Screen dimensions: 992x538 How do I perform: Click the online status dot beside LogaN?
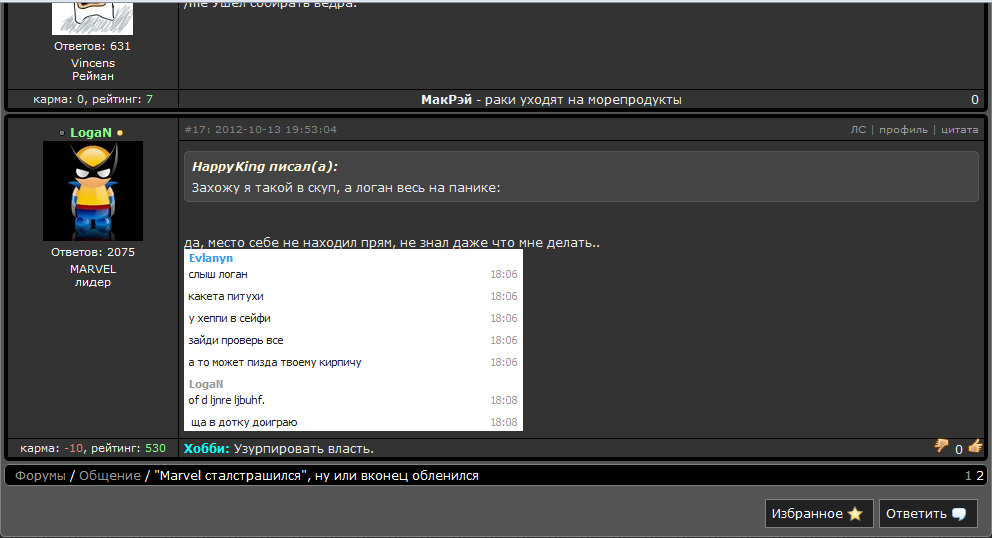click(120, 133)
